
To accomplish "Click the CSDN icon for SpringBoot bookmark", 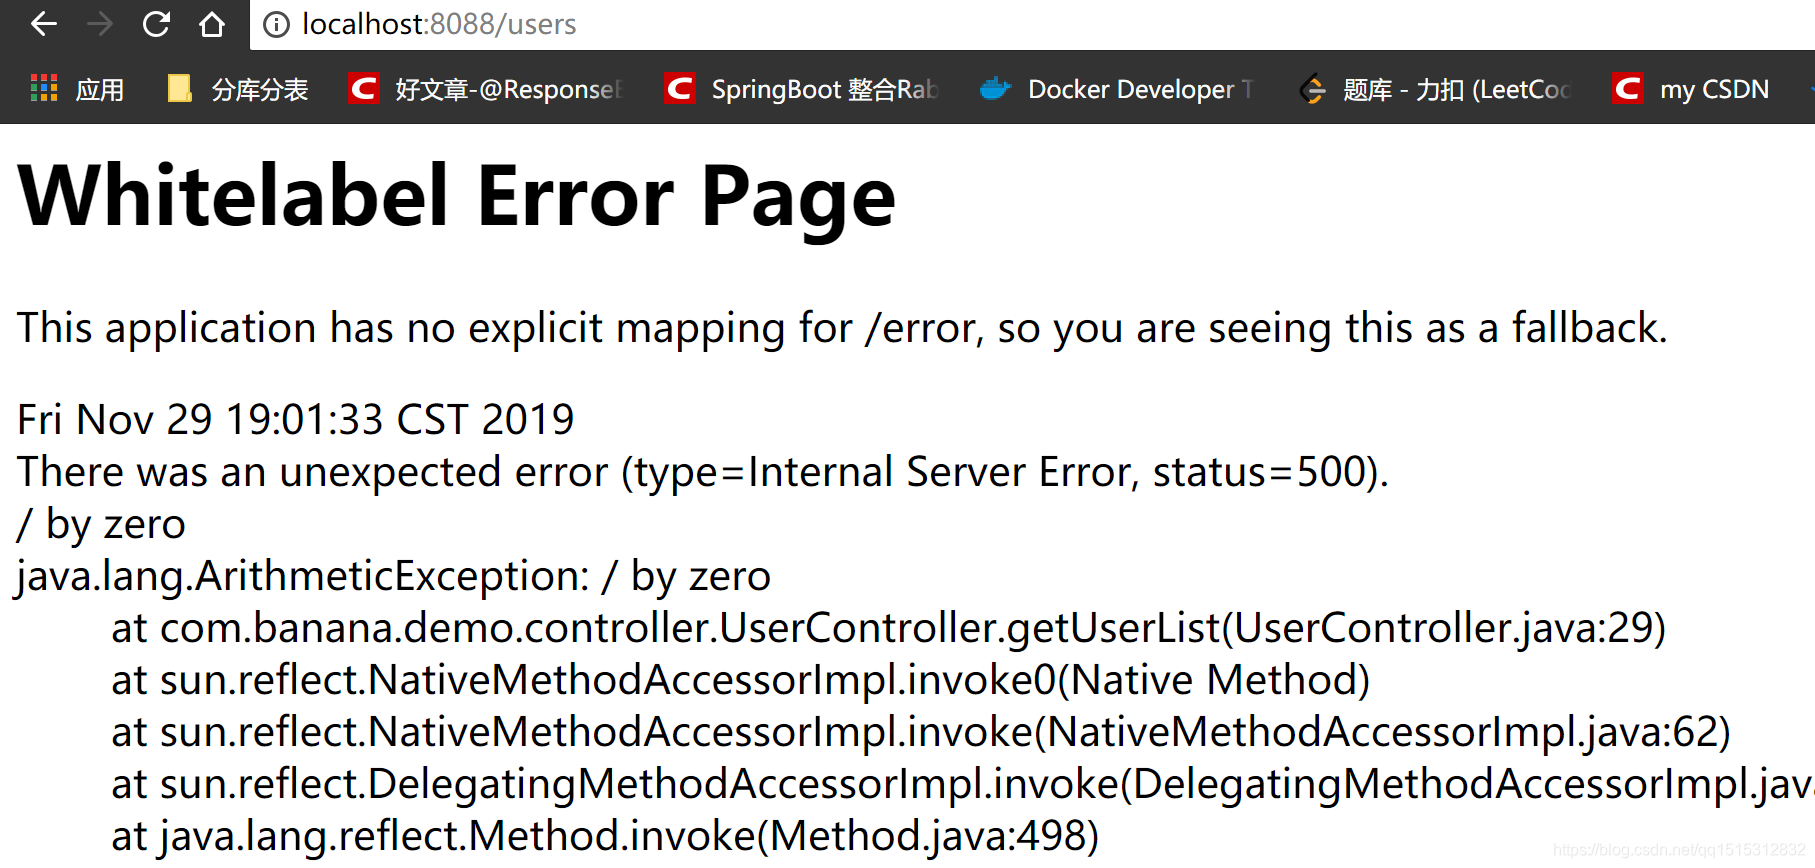I will click(x=680, y=88).
